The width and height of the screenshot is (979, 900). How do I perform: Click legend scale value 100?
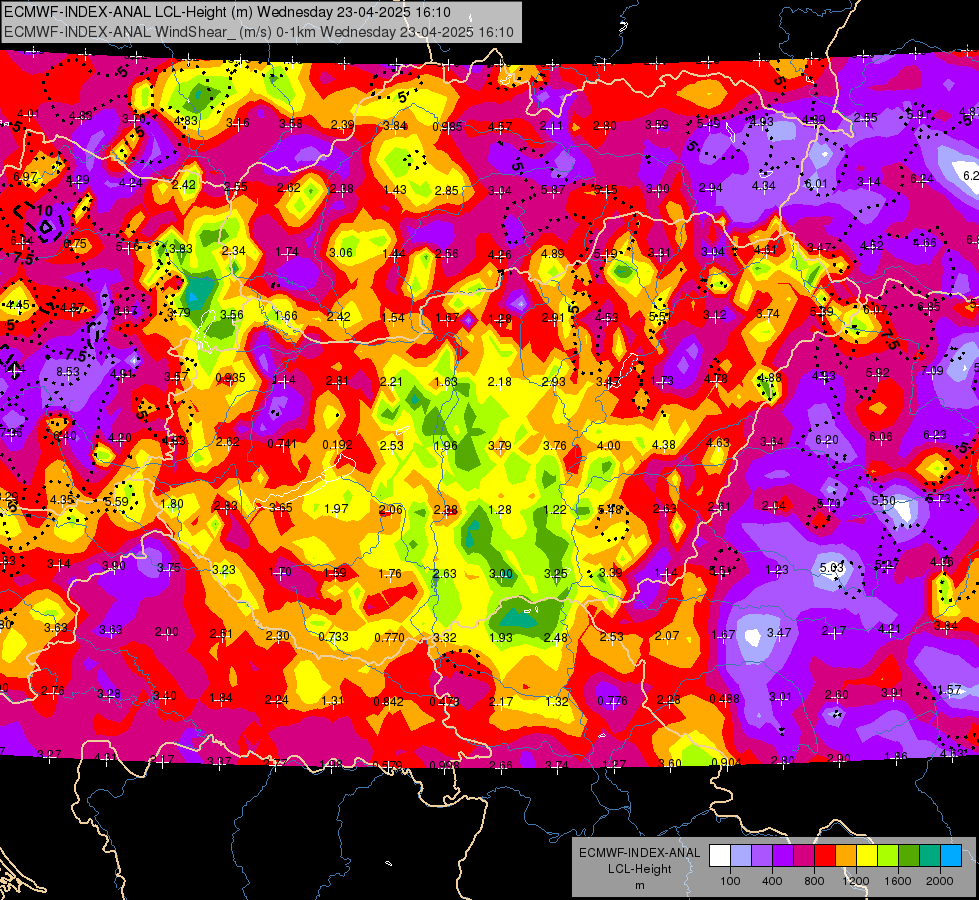[x=730, y=881]
